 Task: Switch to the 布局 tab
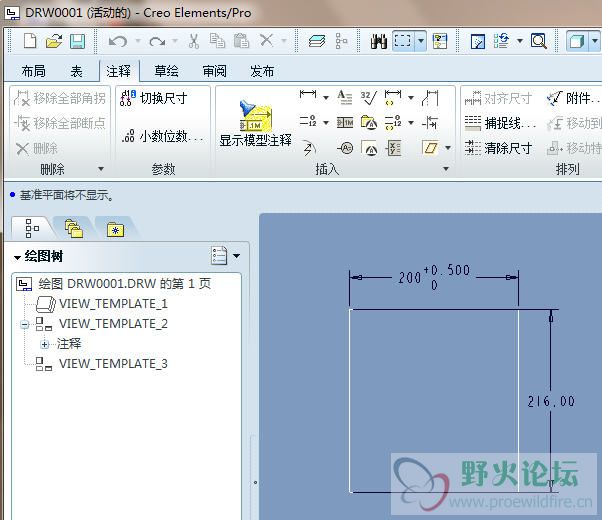pos(33,71)
